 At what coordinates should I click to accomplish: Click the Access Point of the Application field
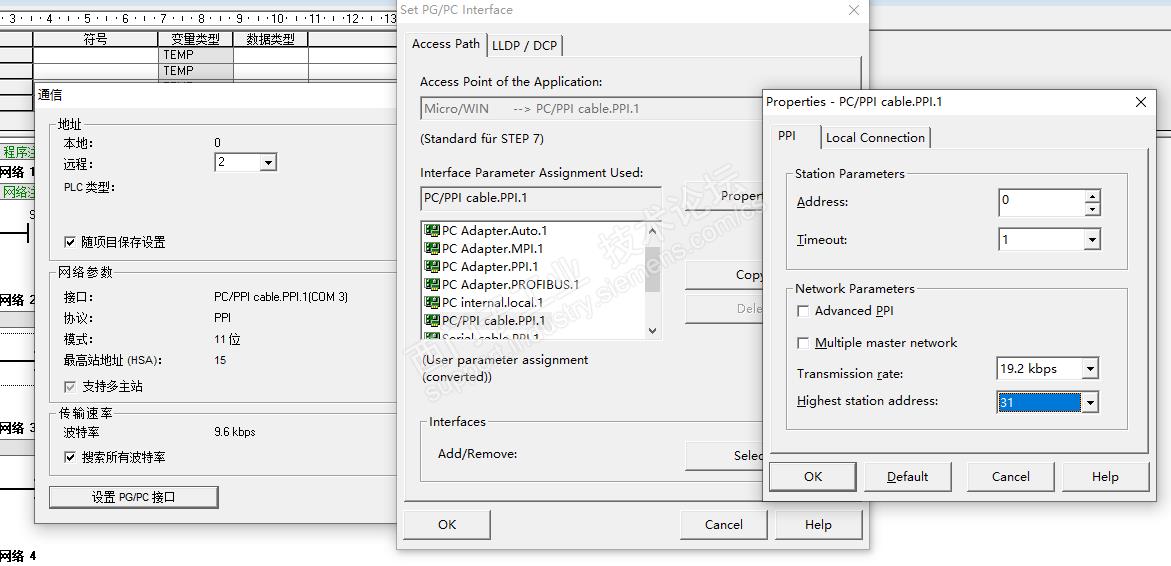click(591, 108)
